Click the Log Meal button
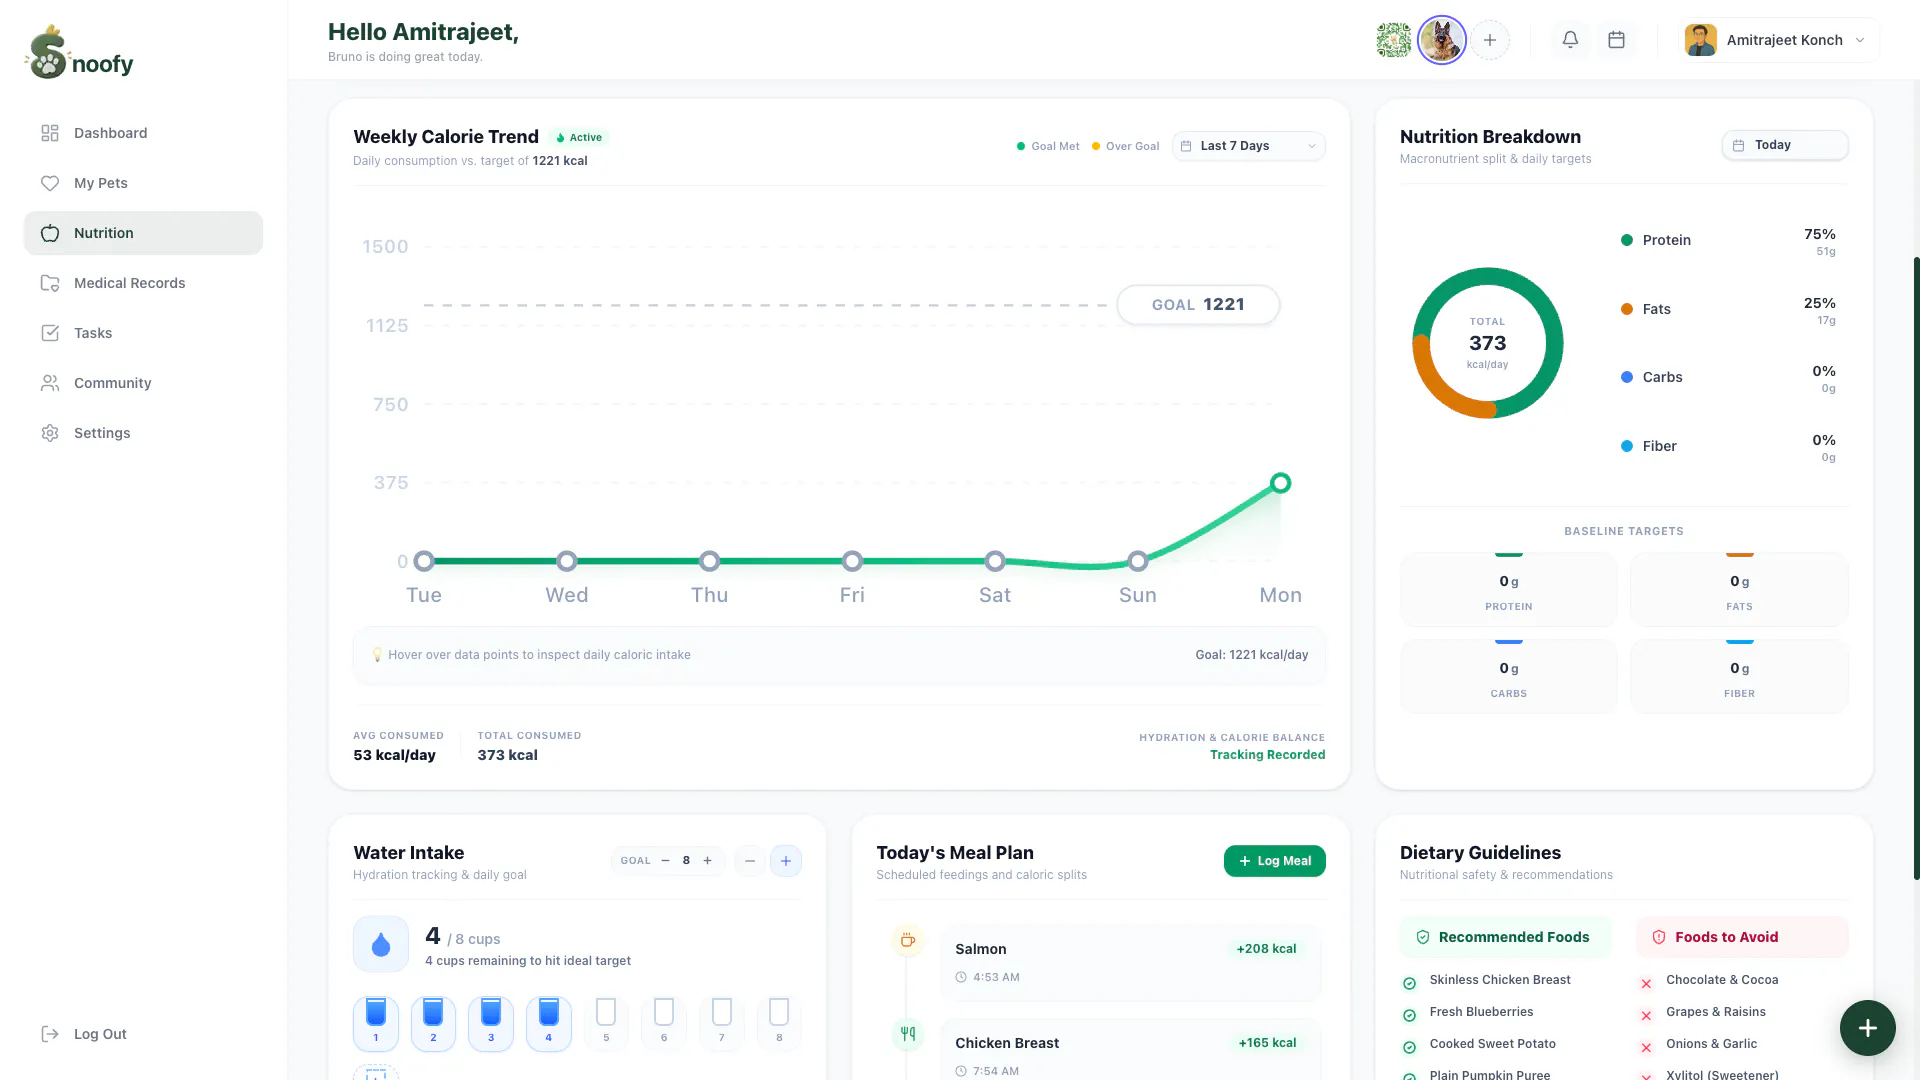 coord(1274,861)
